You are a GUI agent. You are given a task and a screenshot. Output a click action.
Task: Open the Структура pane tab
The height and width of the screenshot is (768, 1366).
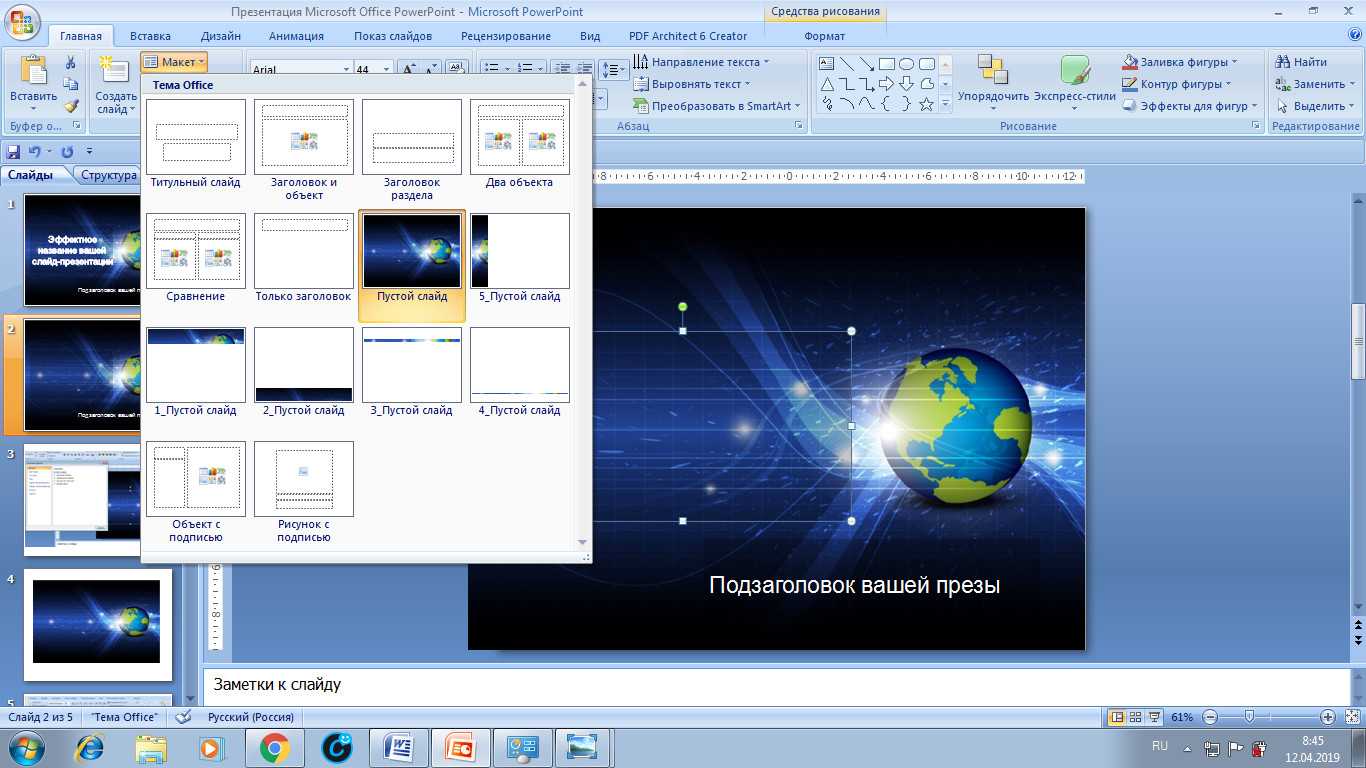coord(109,175)
